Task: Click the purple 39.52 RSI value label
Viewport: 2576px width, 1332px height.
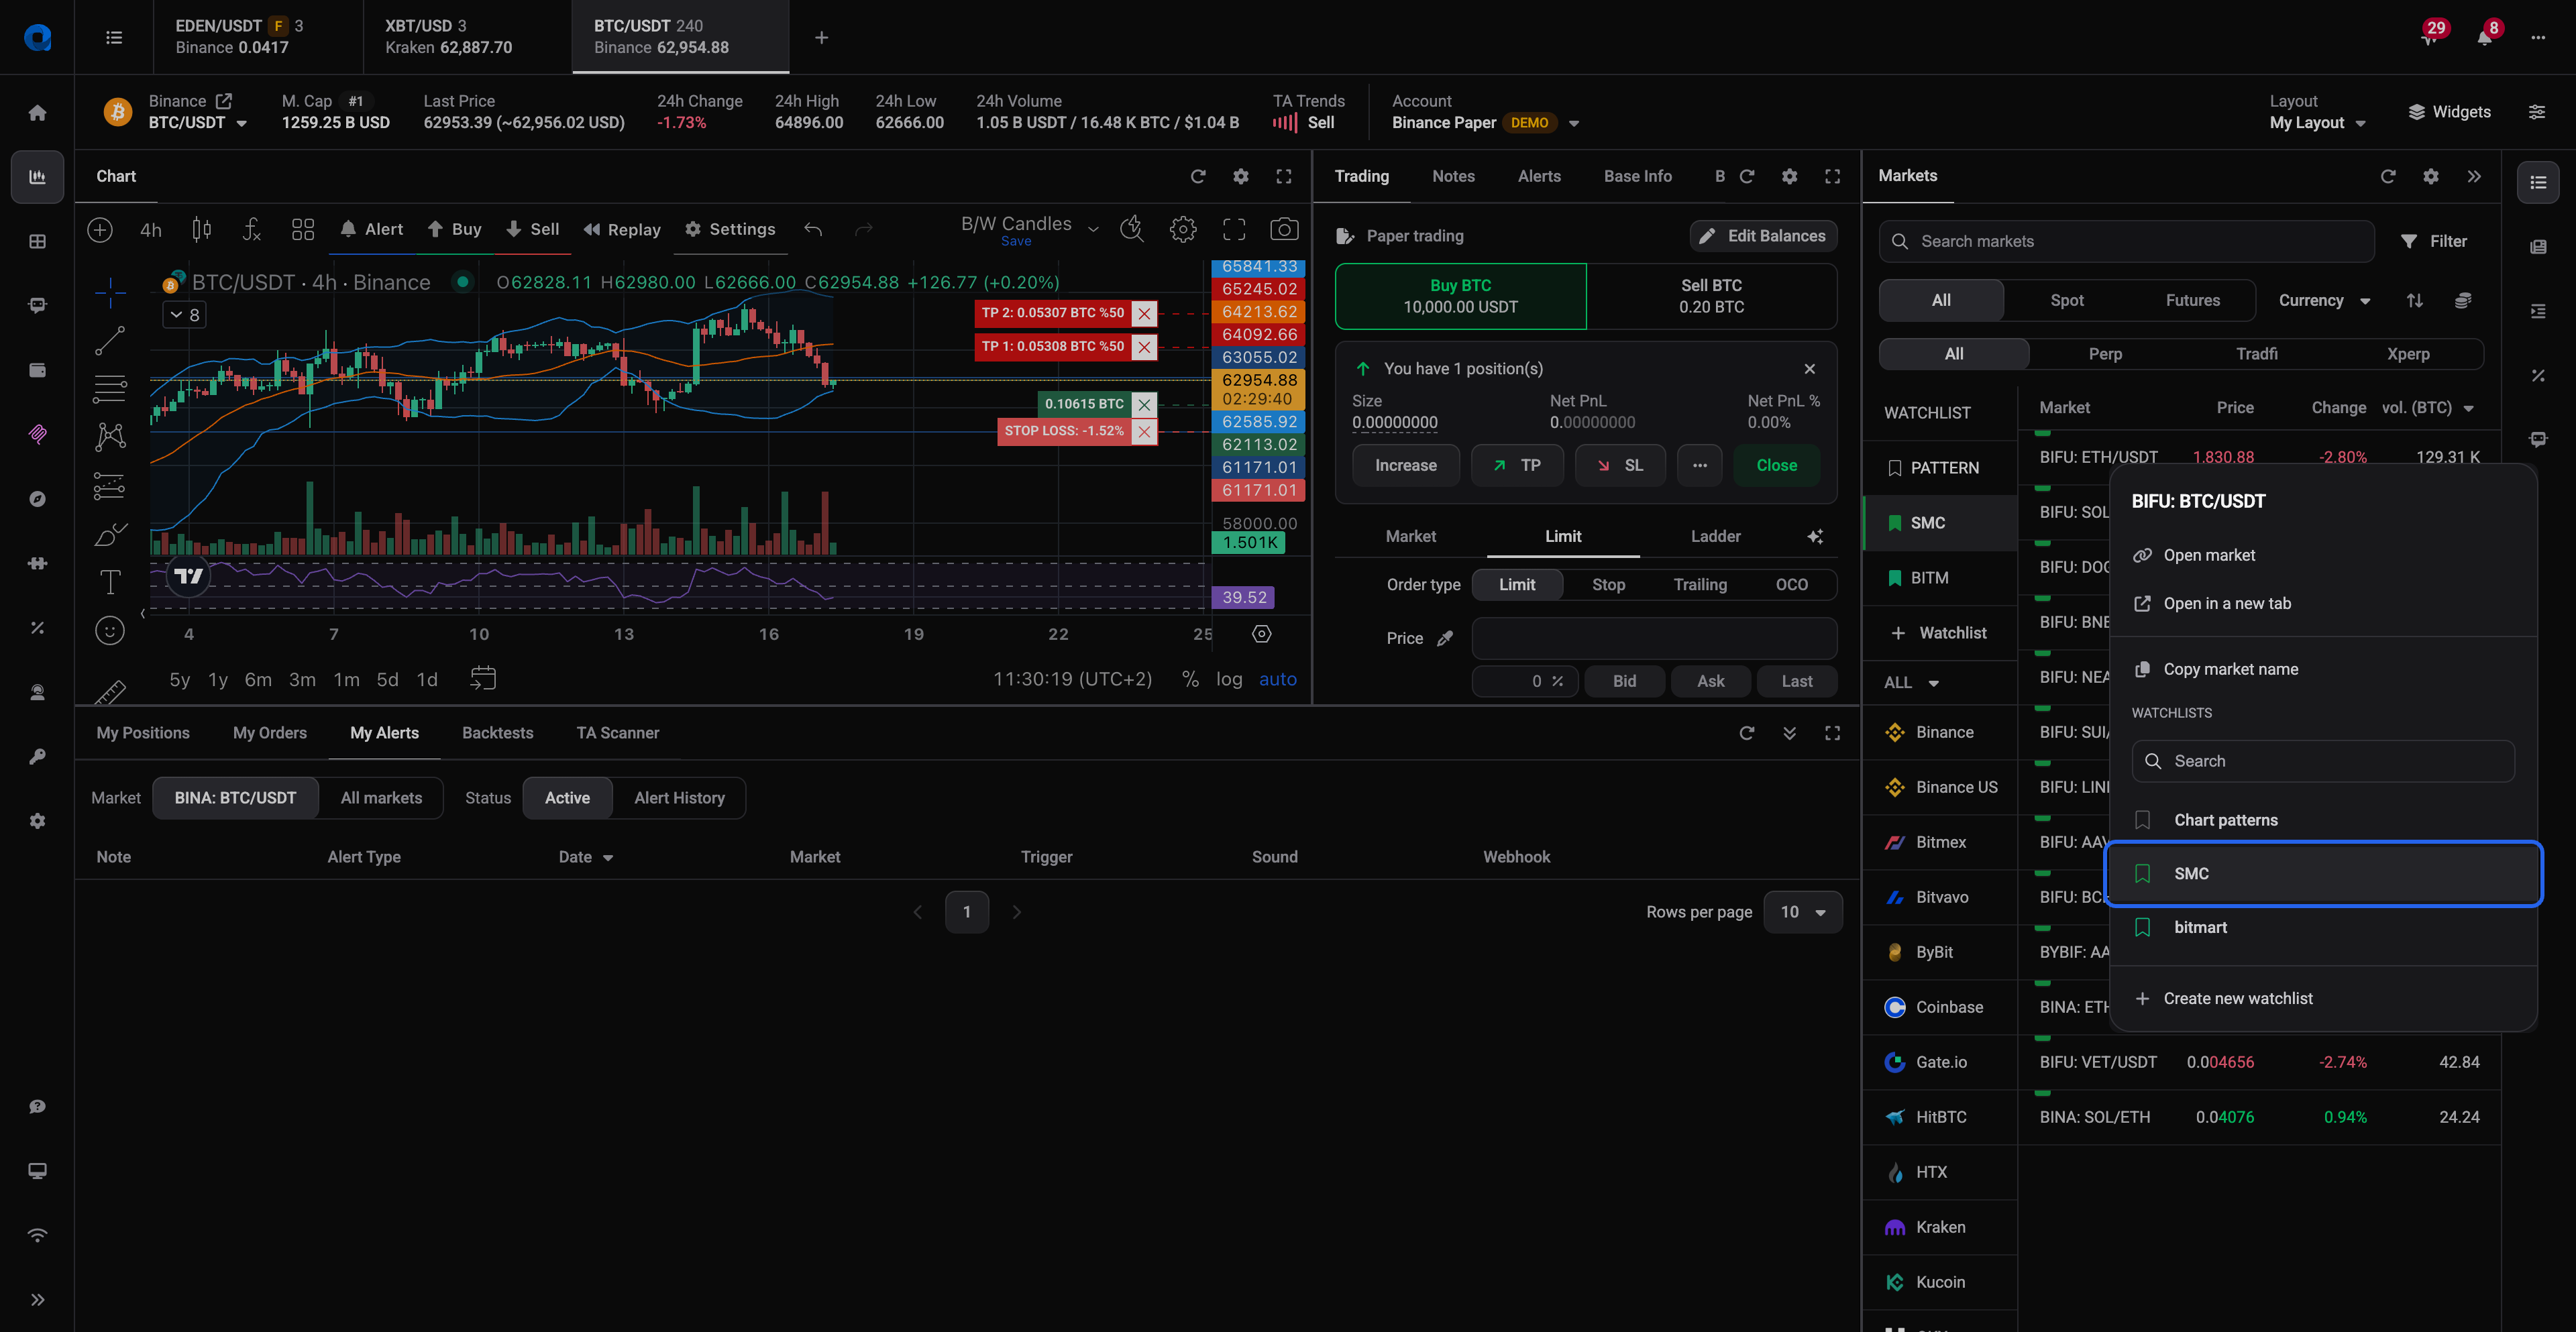Action: (x=1243, y=598)
